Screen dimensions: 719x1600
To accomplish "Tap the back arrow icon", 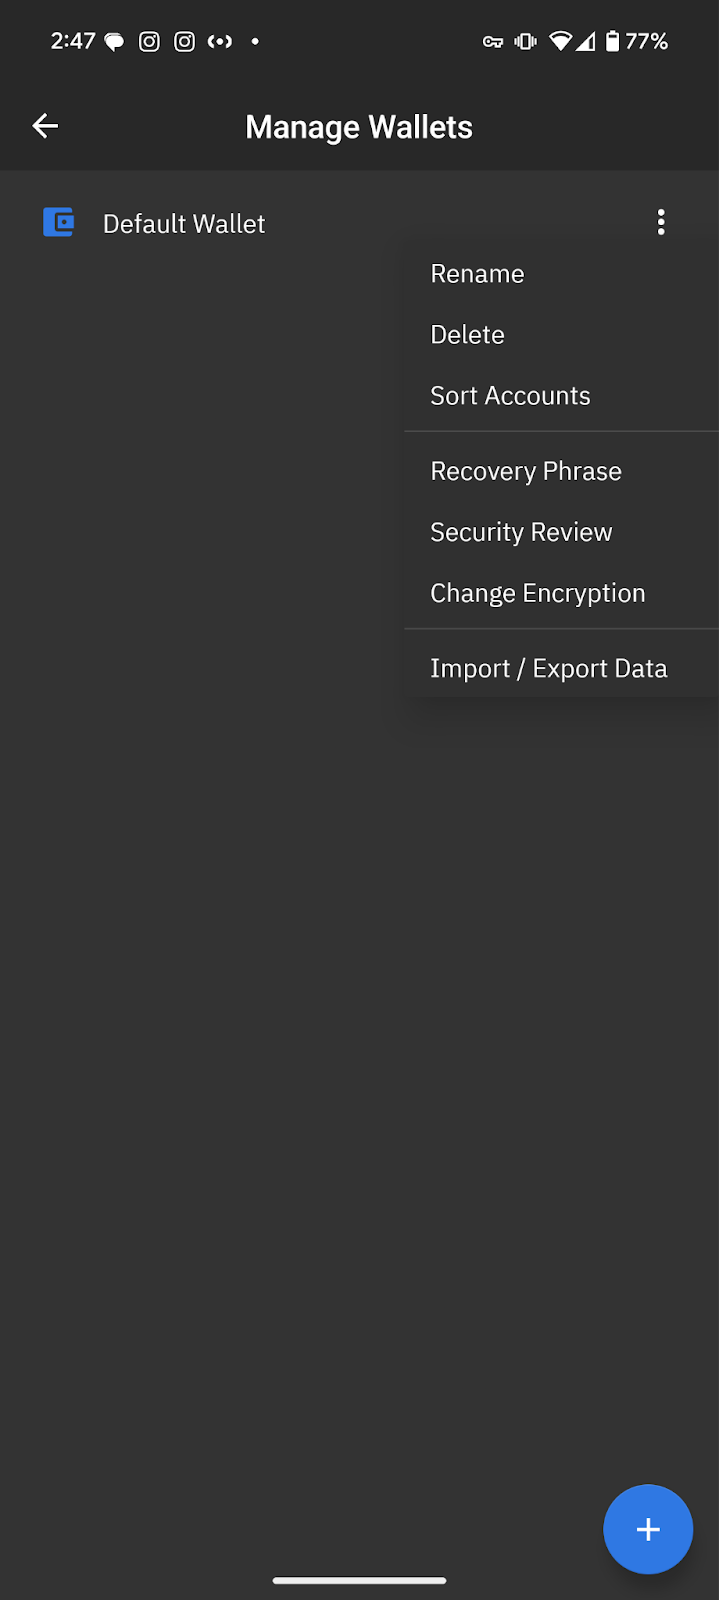I will [45, 126].
